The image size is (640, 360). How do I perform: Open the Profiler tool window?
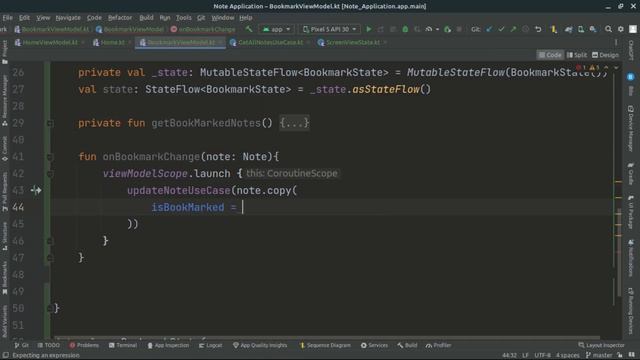tap(438, 345)
